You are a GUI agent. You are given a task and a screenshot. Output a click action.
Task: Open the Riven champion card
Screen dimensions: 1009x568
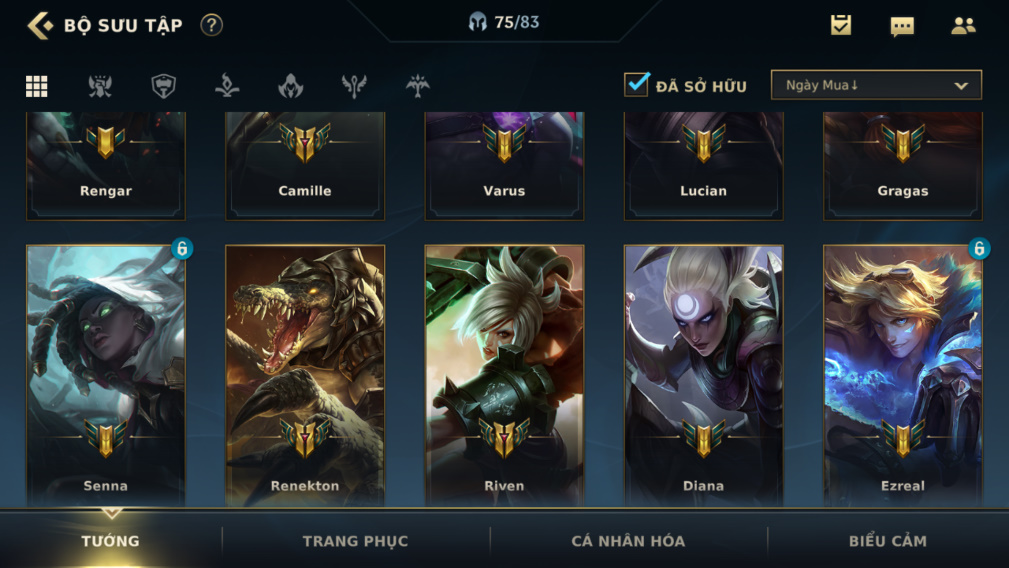[504, 376]
